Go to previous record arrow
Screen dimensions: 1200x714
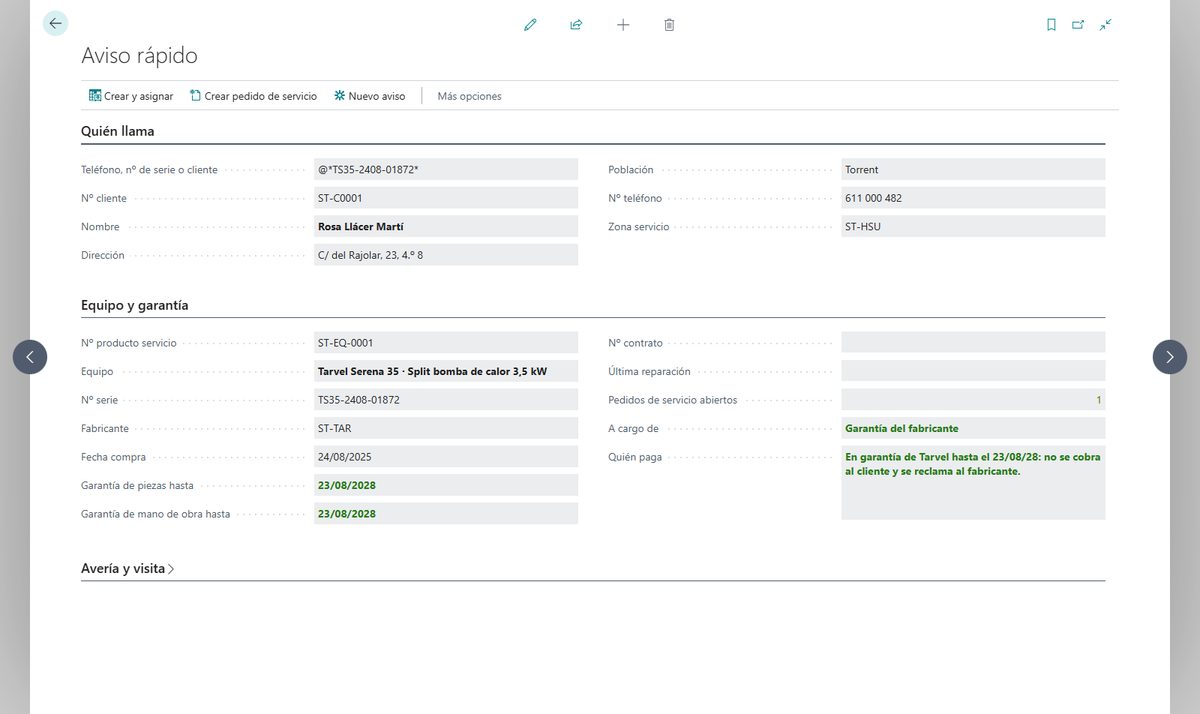click(30, 357)
